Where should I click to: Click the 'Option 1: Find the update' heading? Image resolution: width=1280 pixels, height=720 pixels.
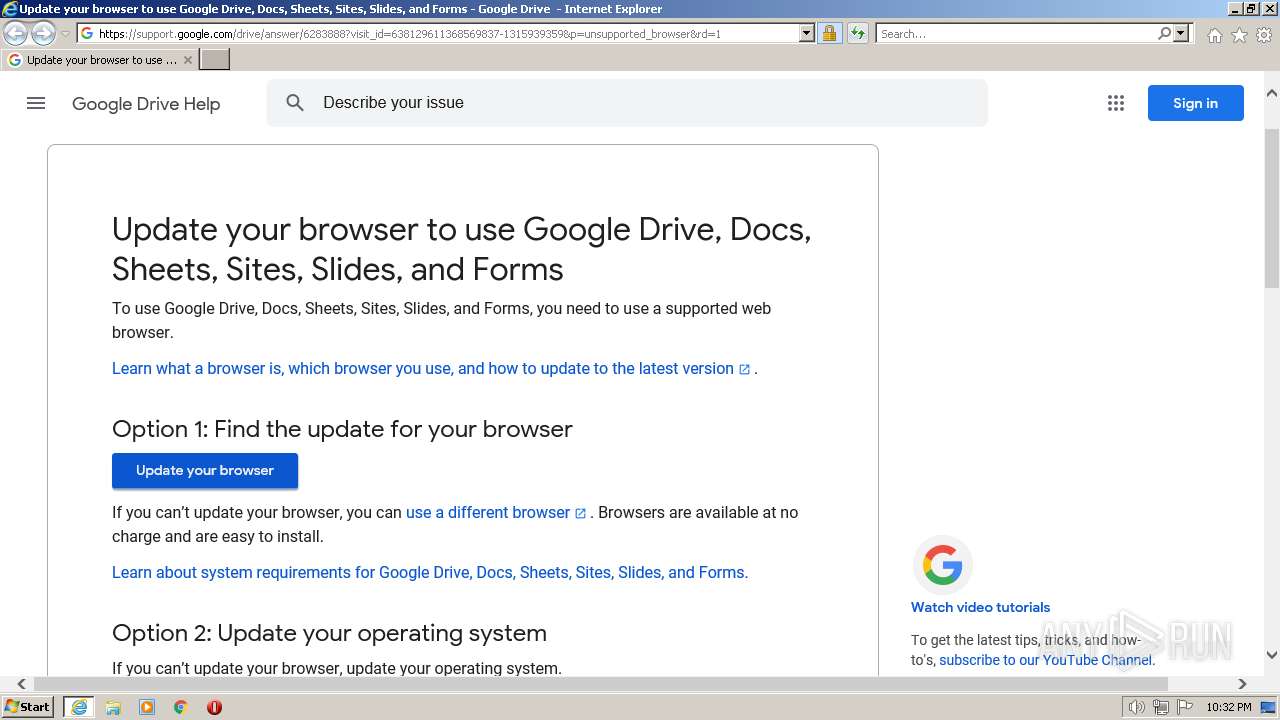pos(342,429)
